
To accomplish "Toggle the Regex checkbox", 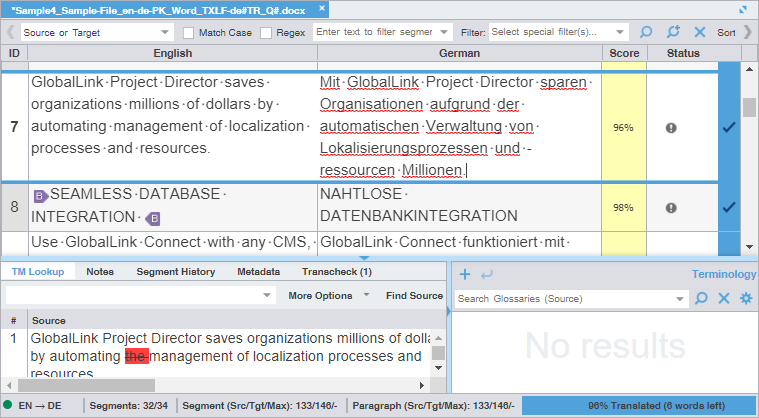I will pyautogui.click(x=266, y=33).
